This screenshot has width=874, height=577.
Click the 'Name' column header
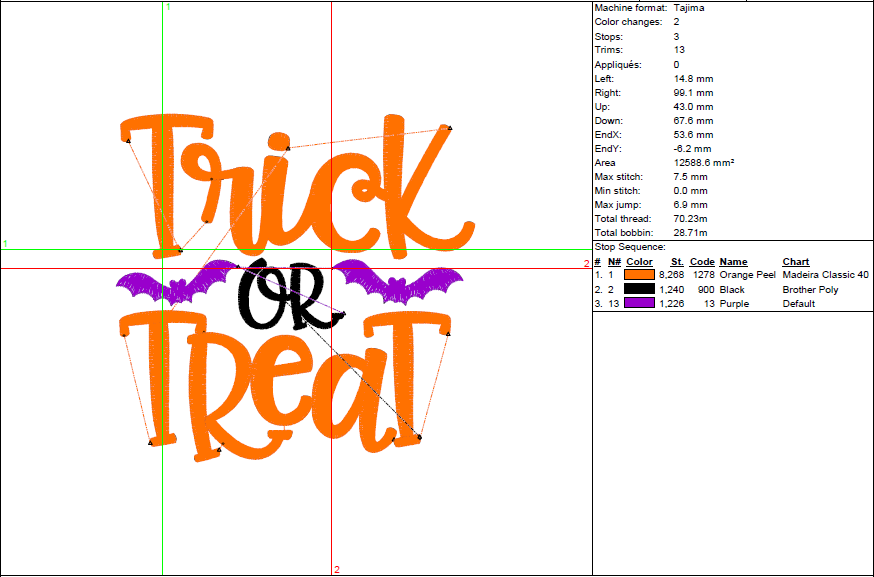point(733,262)
